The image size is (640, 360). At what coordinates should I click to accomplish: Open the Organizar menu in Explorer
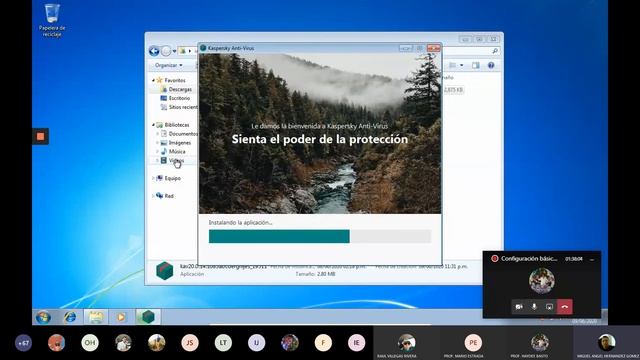click(x=169, y=65)
